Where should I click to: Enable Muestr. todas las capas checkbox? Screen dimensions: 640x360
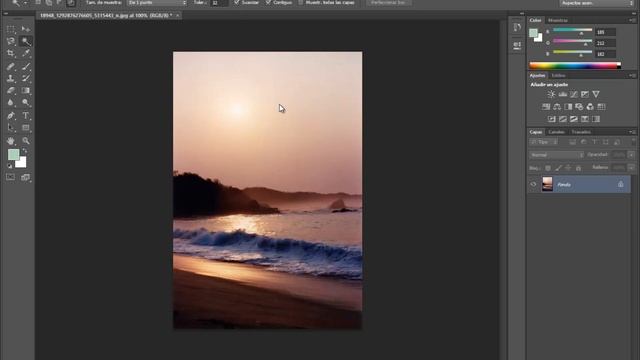click(301, 2)
